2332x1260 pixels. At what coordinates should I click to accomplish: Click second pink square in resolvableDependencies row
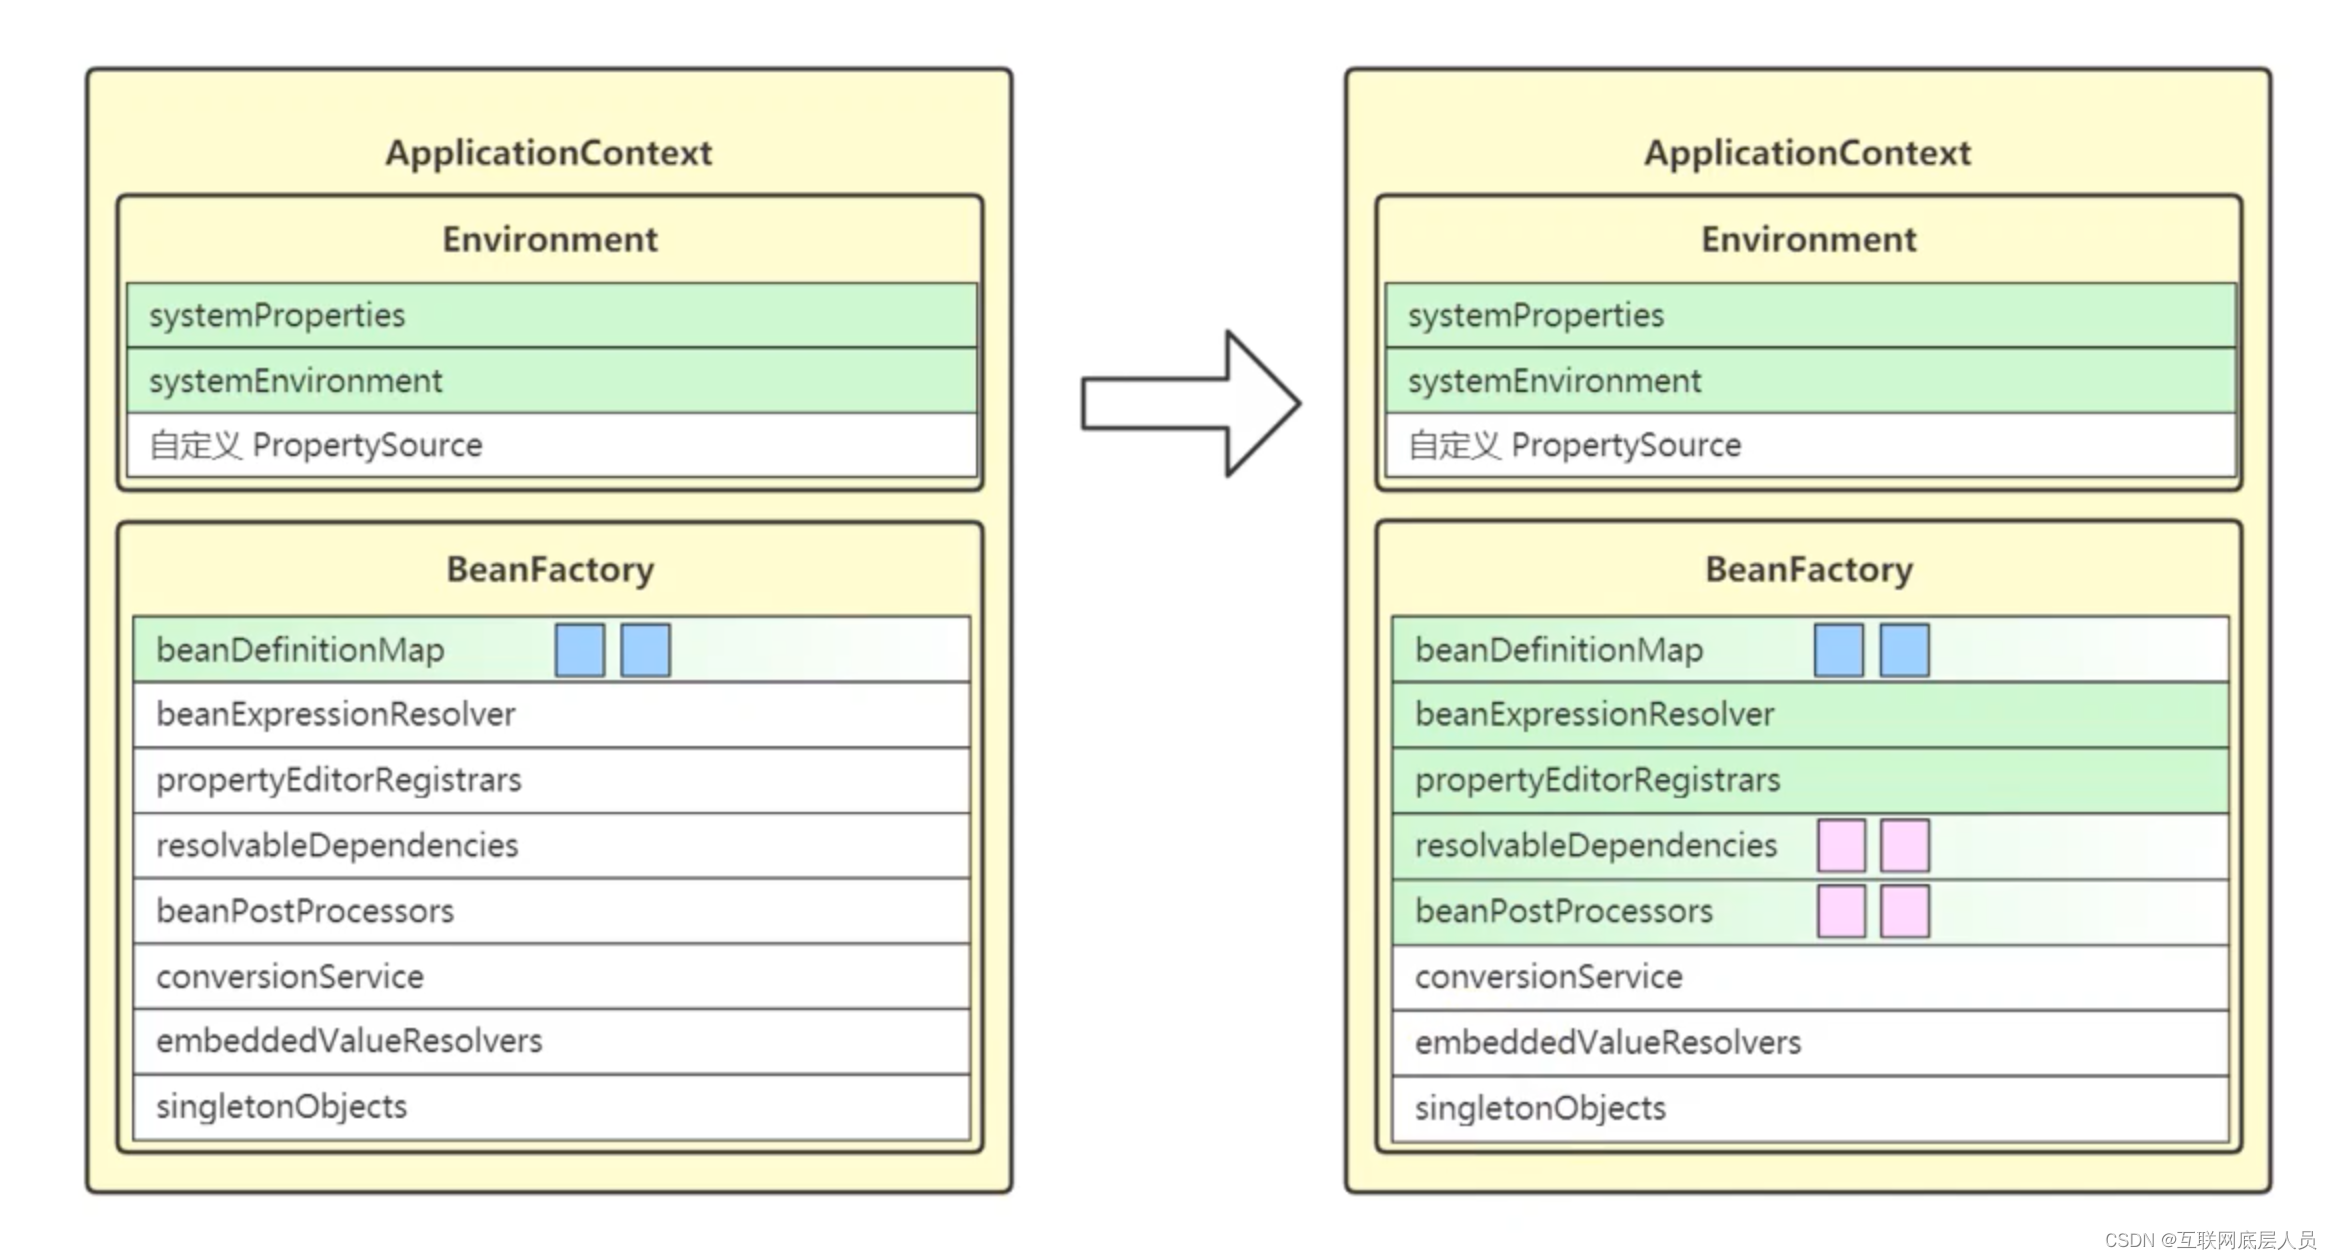(x=1904, y=846)
